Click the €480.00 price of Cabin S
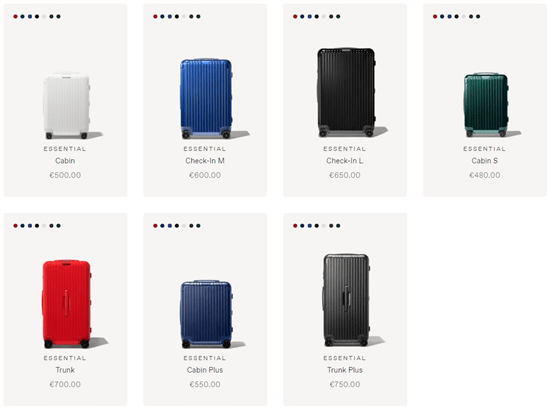This screenshot has height=411, width=552. coord(484,175)
